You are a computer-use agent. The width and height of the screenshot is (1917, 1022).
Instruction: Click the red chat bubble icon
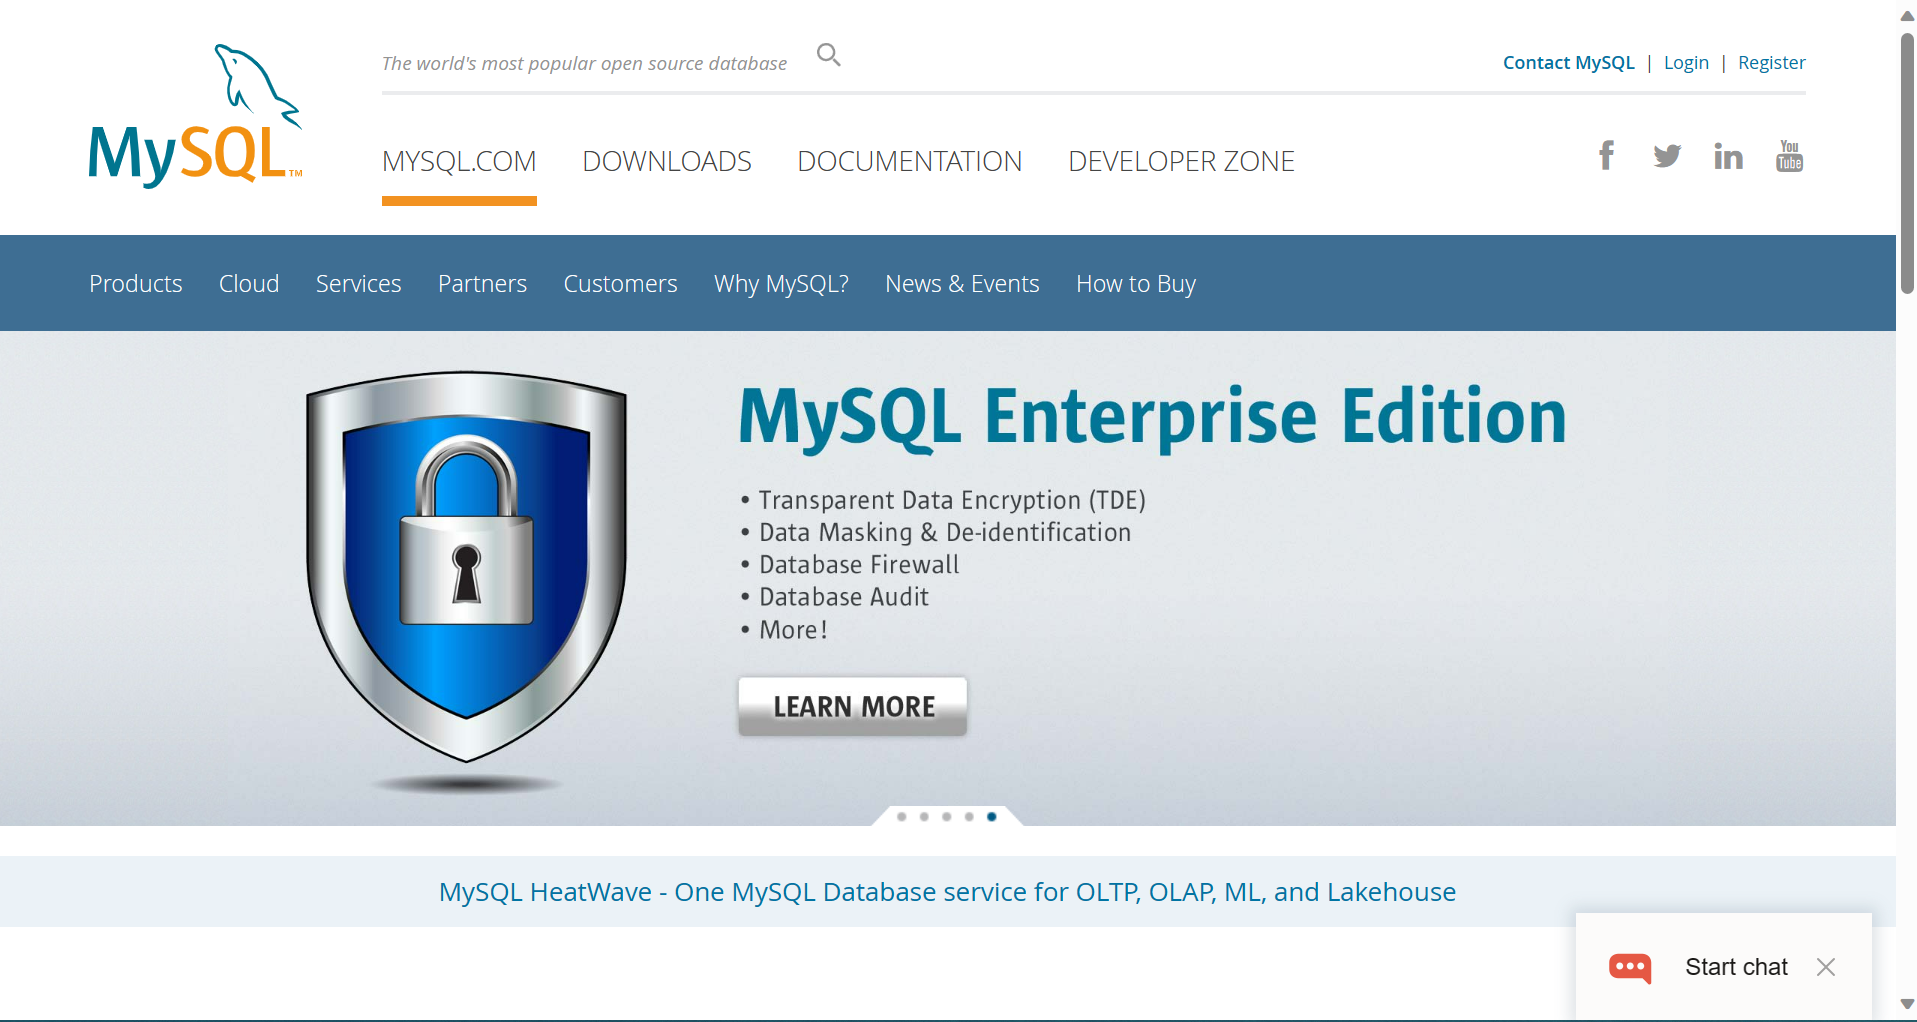click(1630, 967)
